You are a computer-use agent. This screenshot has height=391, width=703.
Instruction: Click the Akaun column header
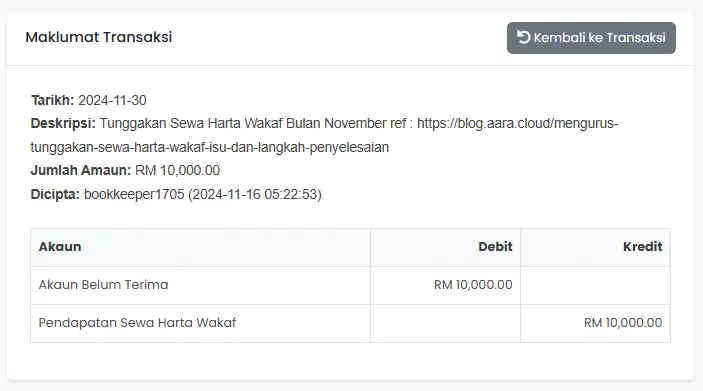pos(60,247)
